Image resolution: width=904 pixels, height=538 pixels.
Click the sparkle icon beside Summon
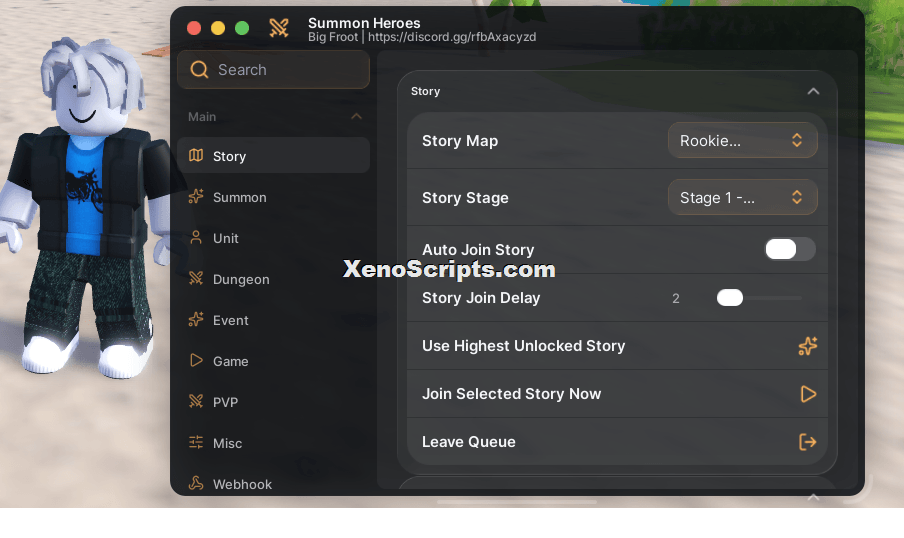click(196, 196)
